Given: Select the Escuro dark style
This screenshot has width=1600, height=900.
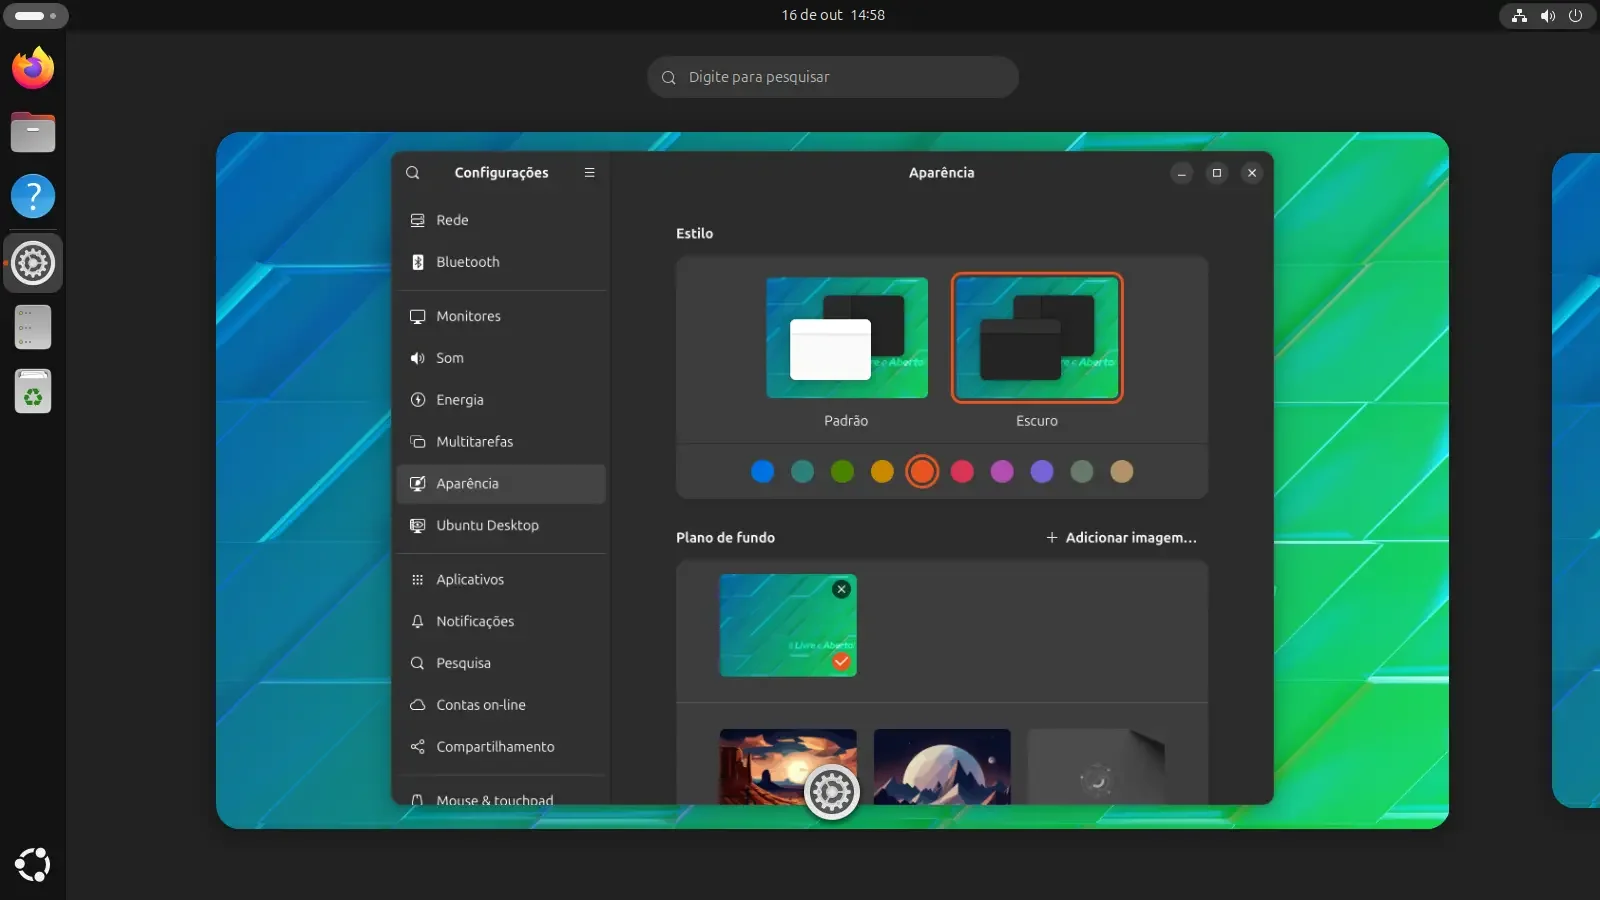Looking at the screenshot, I should click(1037, 338).
